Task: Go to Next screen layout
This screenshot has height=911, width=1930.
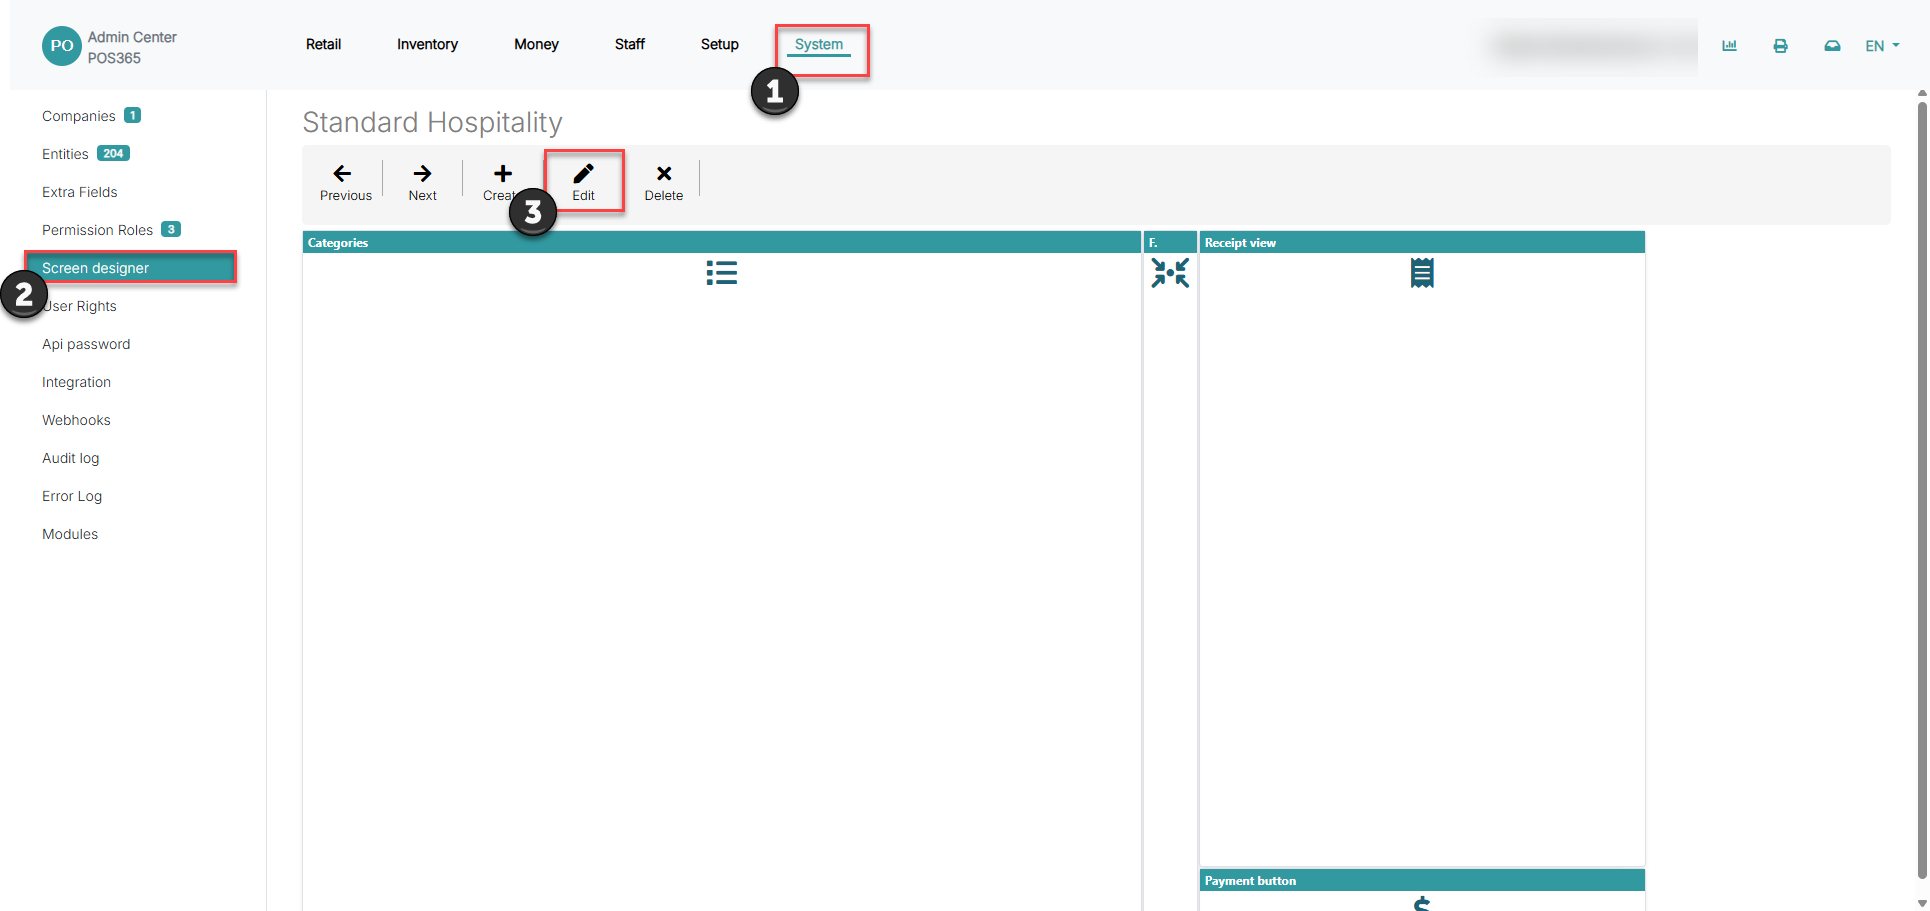Action: click(422, 183)
